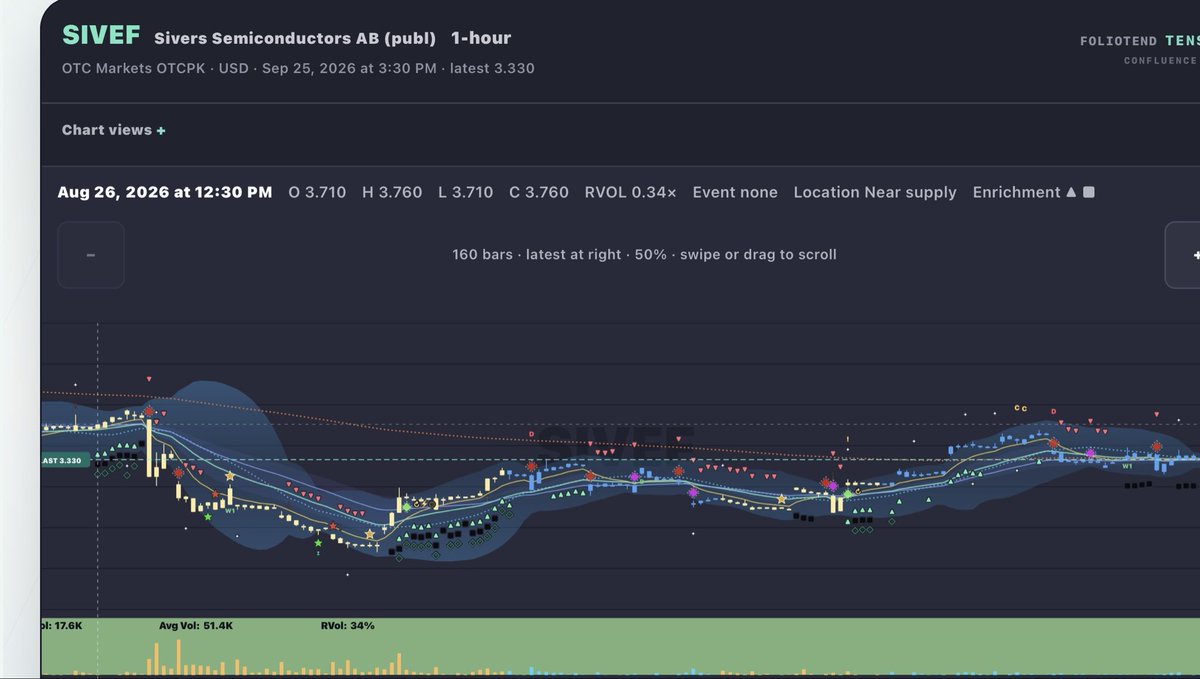Click the H 3.760 high value
This screenshot has width=1200, height=679.
(x=392, y=192)
